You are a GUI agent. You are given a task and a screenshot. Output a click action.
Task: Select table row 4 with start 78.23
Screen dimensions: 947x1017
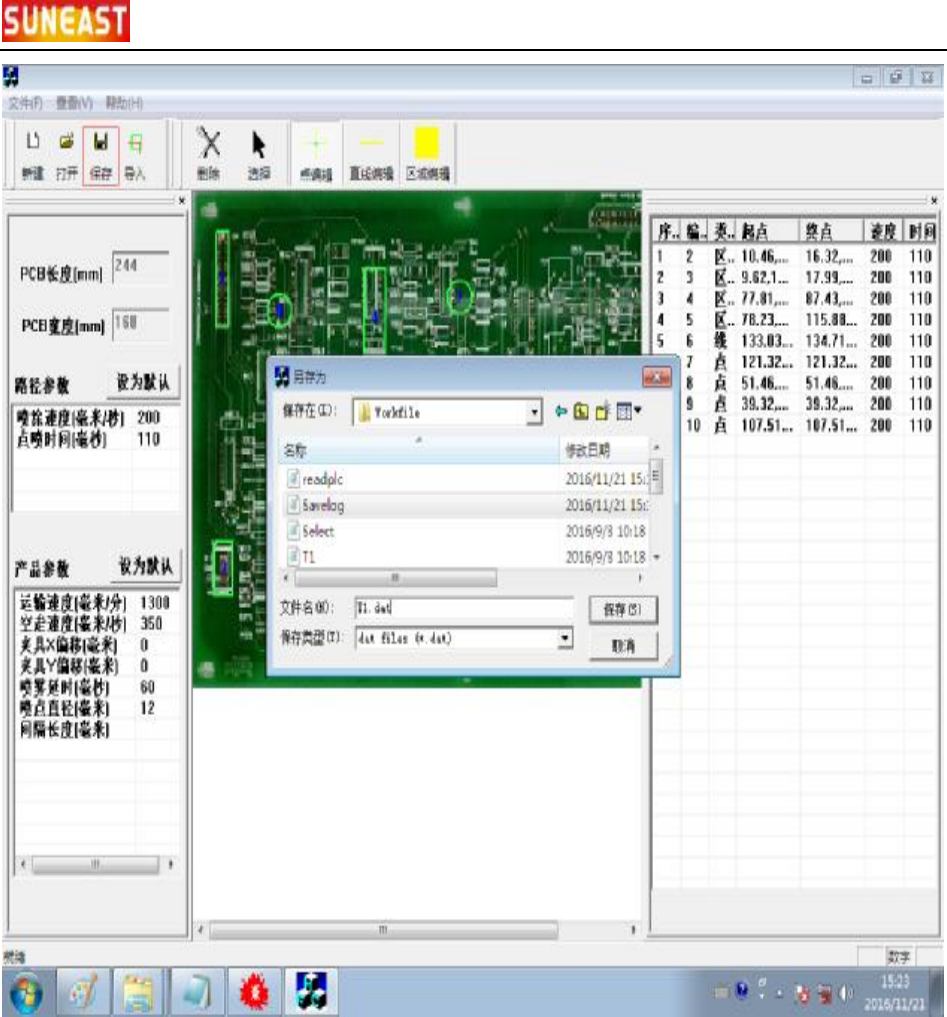pyautogui.click(x=795, y=320)
